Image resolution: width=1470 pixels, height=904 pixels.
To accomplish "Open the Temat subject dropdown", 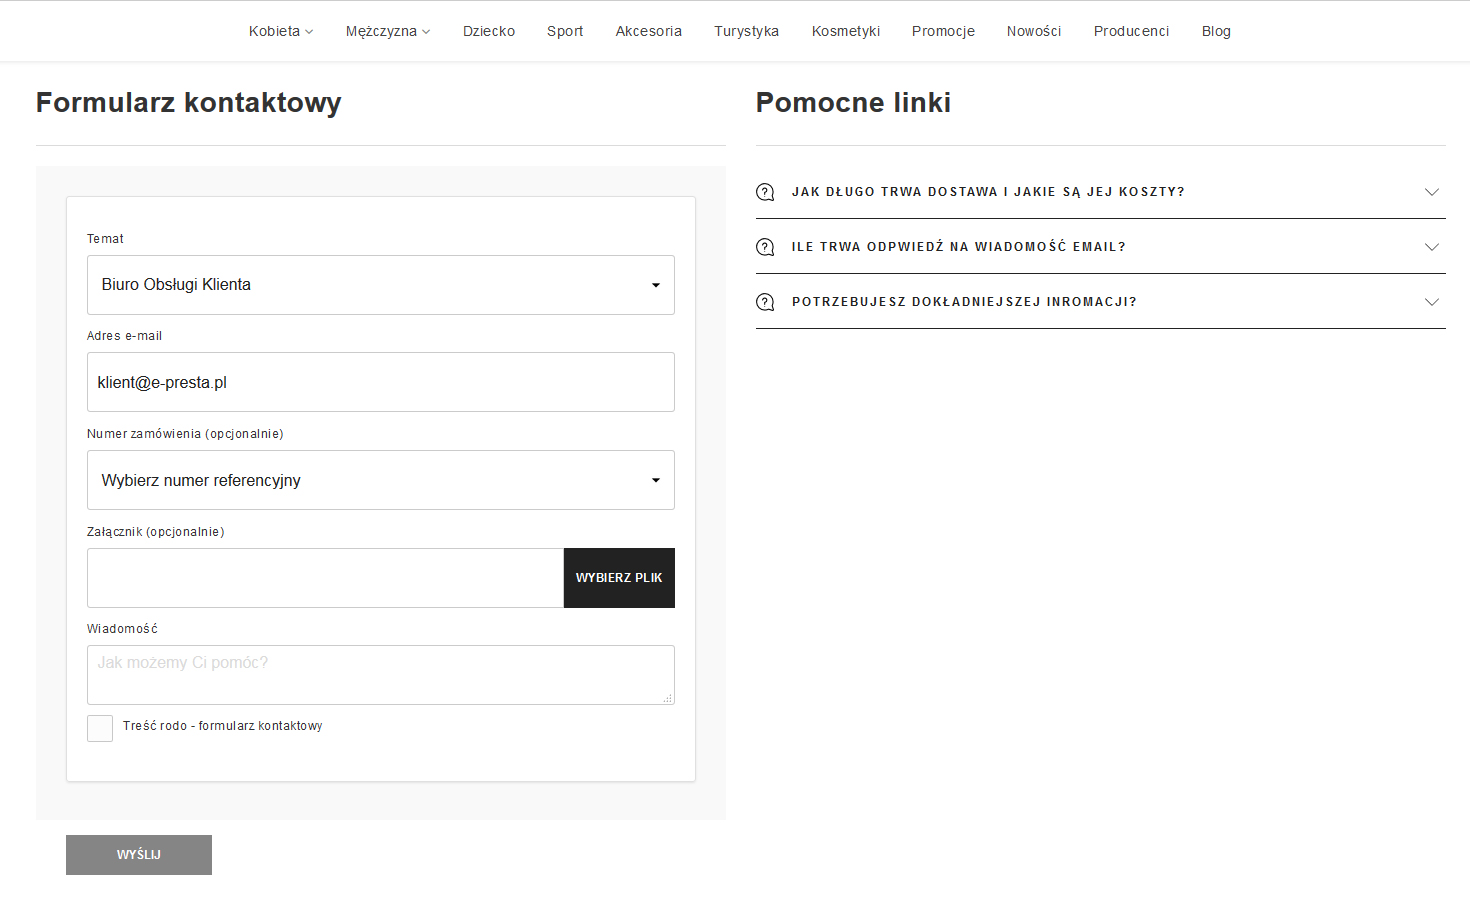I will (380, 285).
